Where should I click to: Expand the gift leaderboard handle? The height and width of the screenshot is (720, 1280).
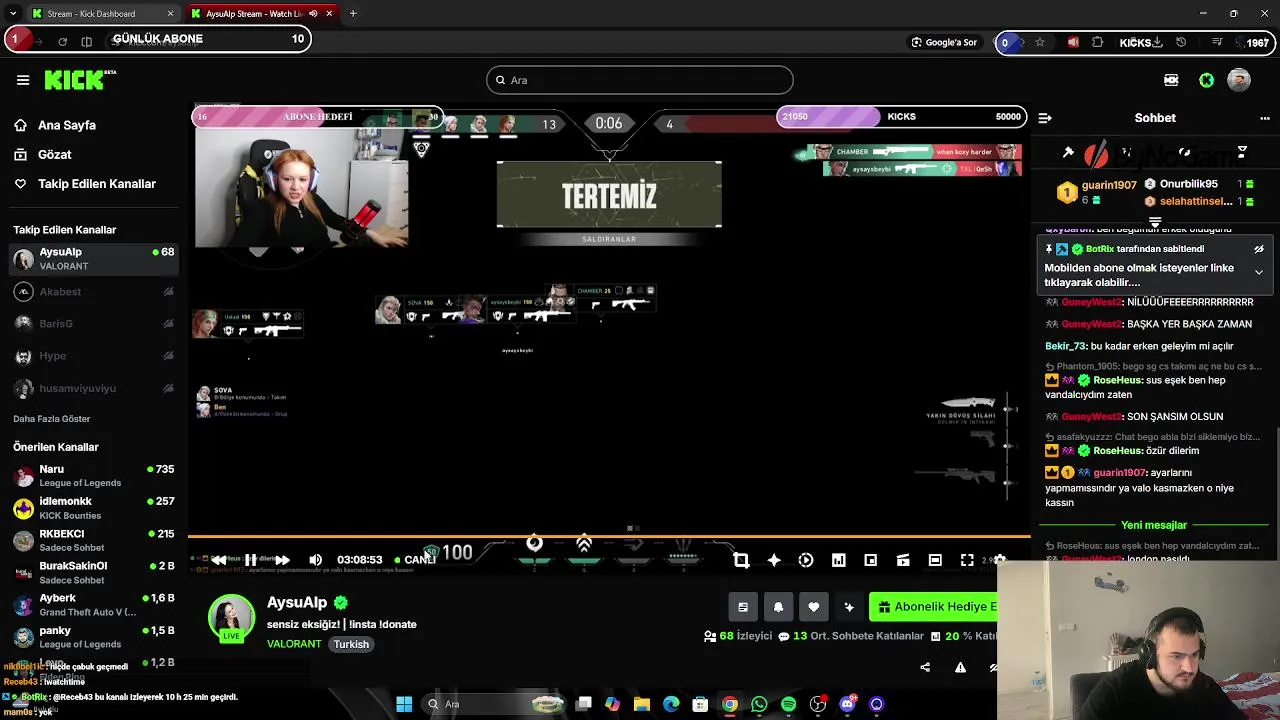1155,223
